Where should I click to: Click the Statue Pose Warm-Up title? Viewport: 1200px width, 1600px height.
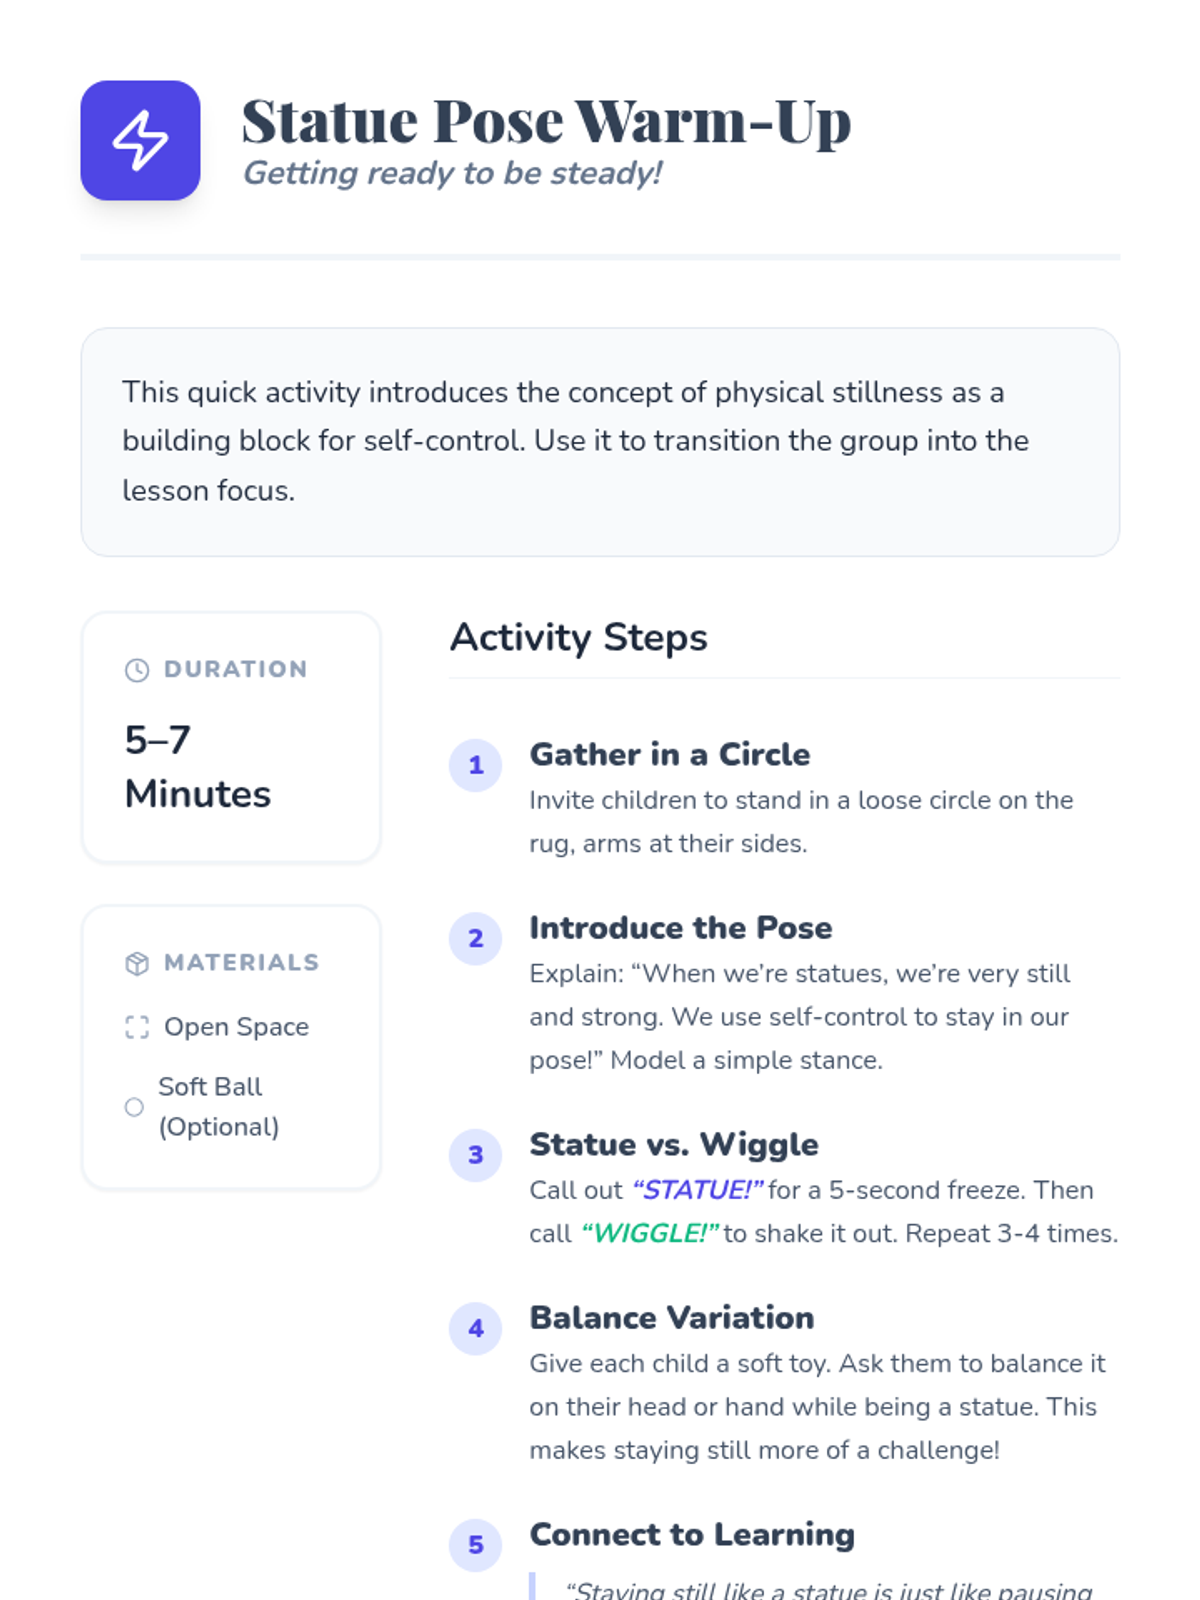point(546,122)
